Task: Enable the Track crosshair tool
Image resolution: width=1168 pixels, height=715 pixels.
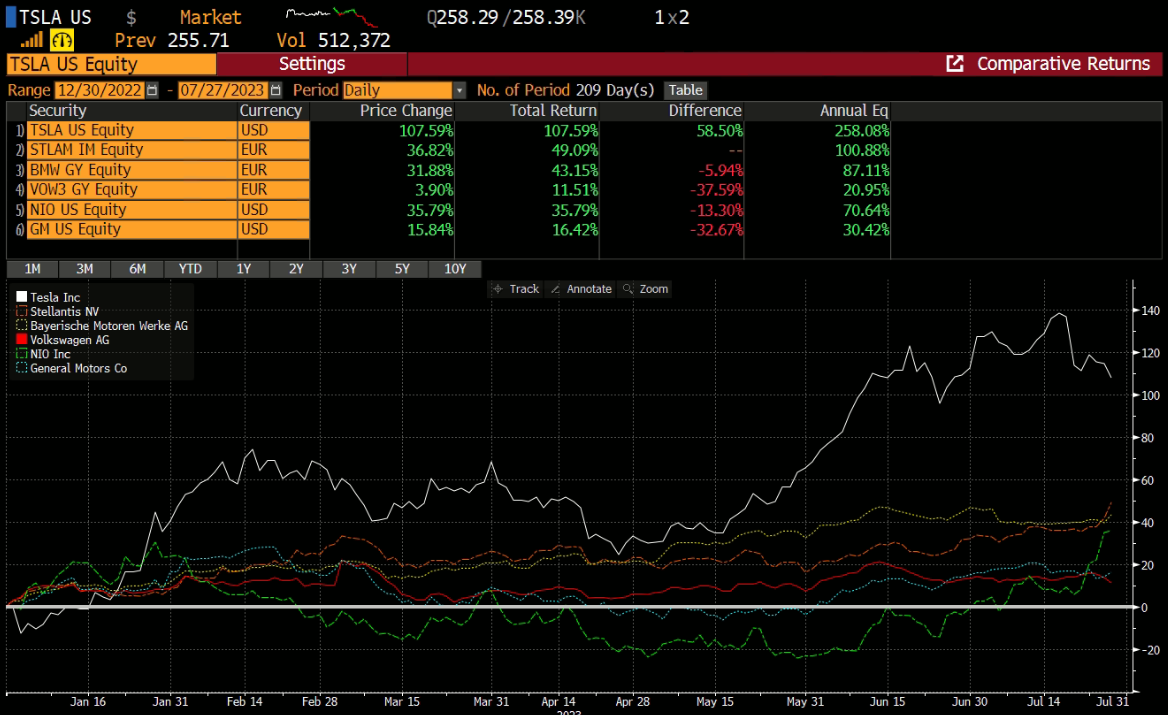Action: point(515,289)
